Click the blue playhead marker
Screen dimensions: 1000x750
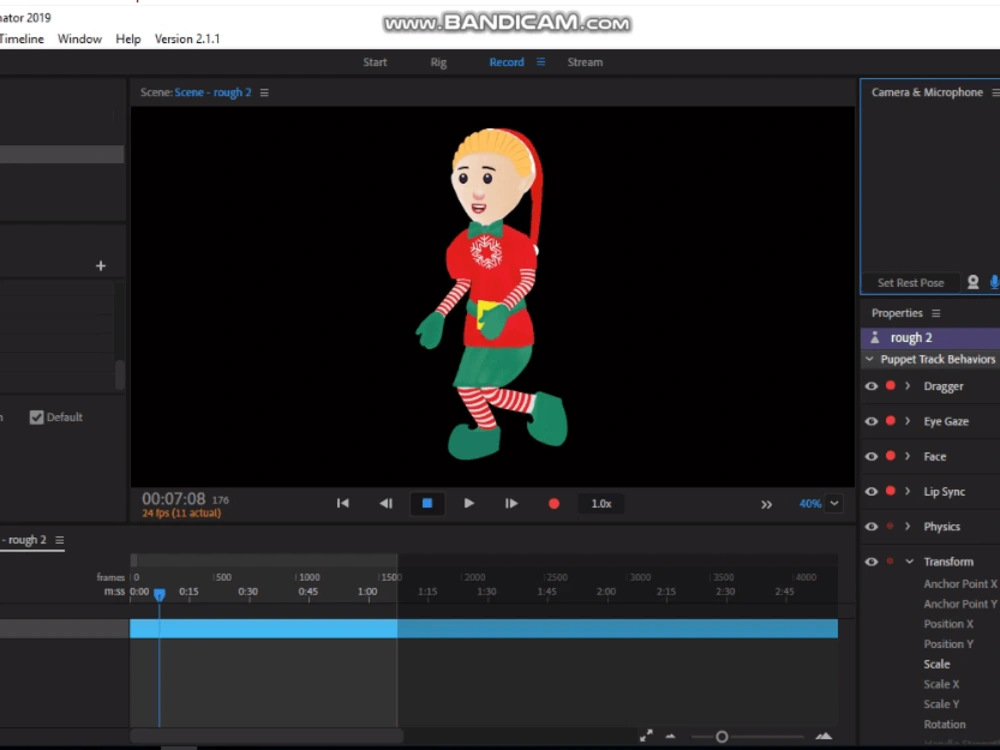pyautogui.click(x=159, y=594)
